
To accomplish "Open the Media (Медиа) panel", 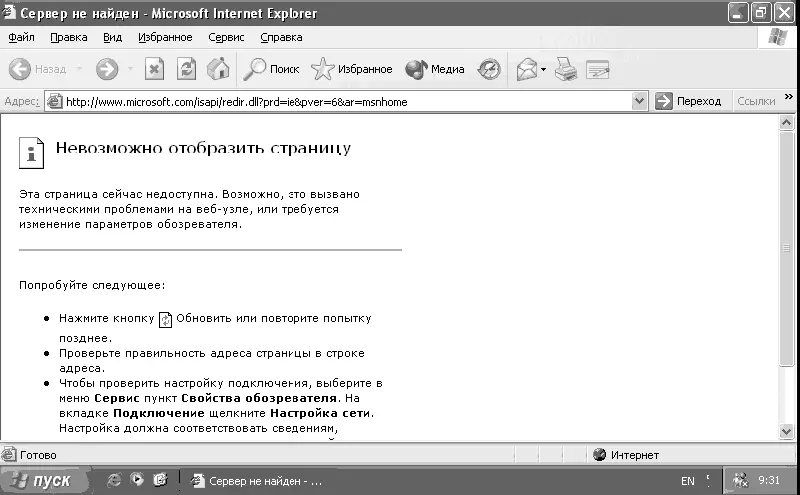I will pos(435,69).
